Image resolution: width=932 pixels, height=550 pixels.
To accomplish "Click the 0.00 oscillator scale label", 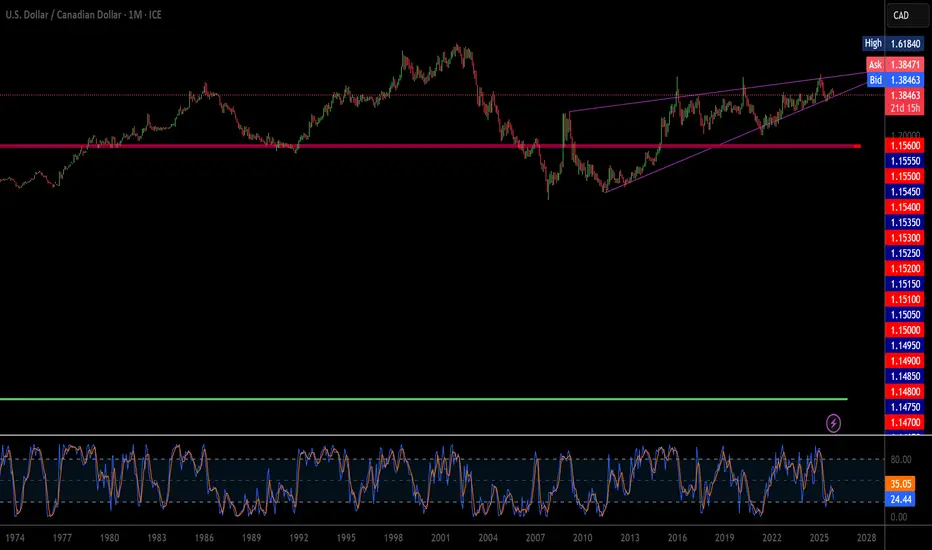I will click(899, 517).
